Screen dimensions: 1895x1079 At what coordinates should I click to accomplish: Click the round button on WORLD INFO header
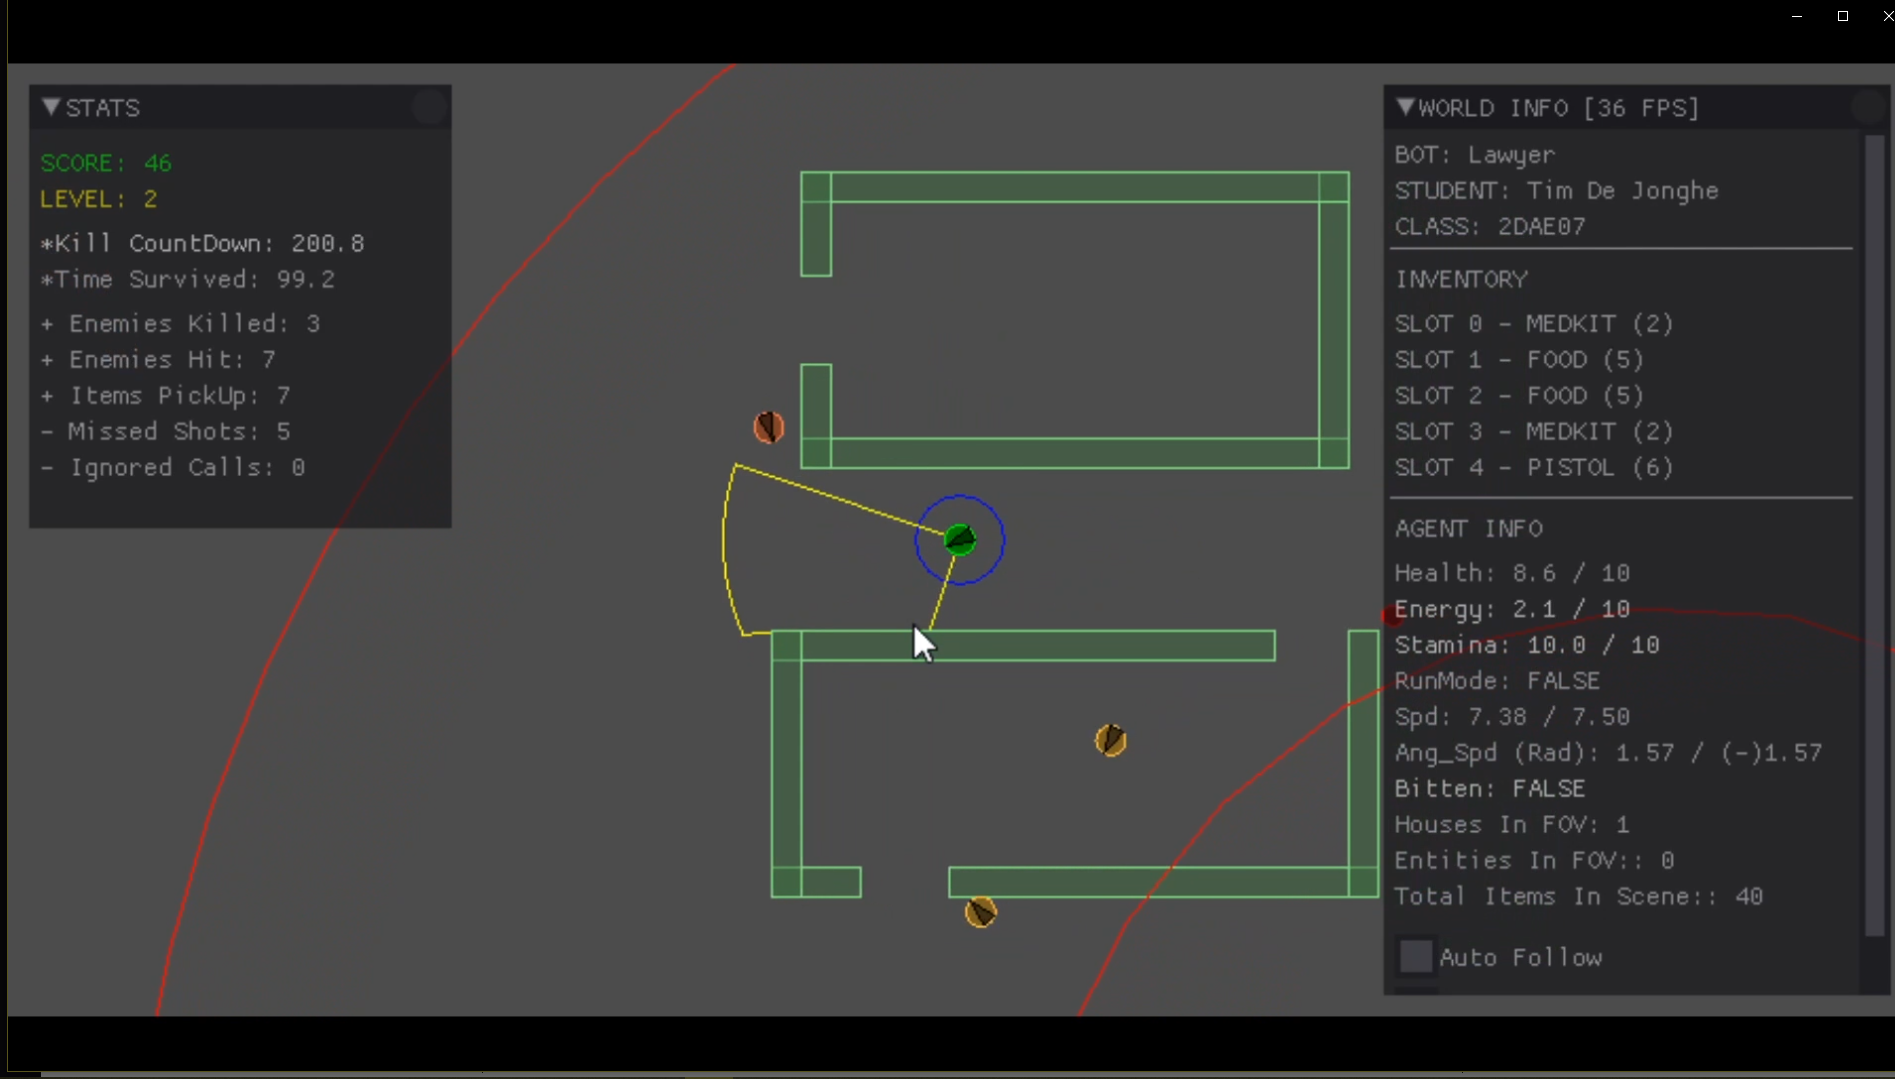(x=1866, y=107)
